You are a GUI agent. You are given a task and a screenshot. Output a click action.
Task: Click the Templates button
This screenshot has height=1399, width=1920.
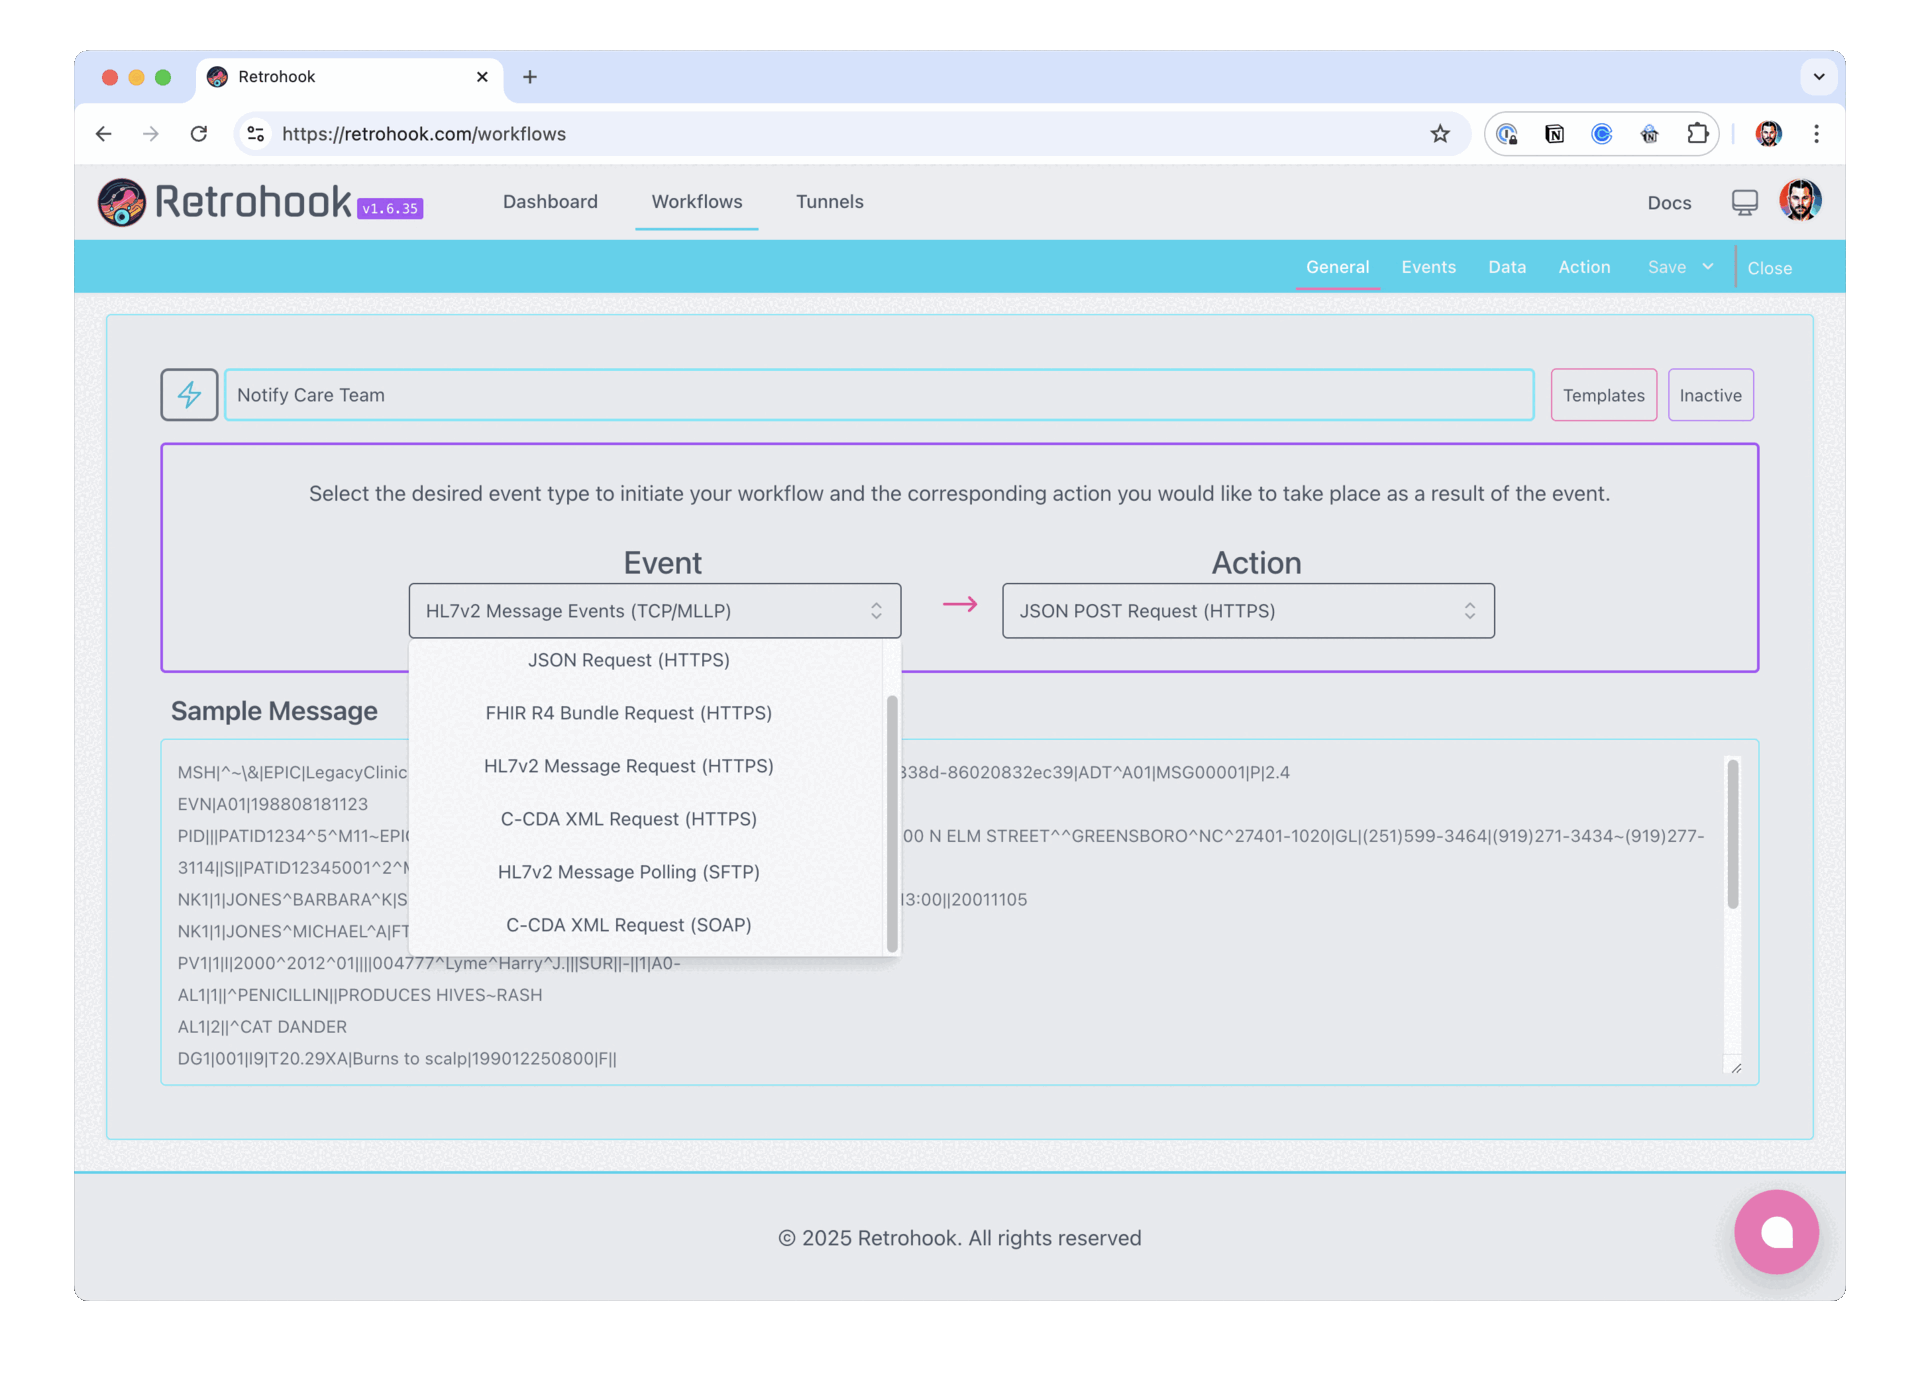1604,395
